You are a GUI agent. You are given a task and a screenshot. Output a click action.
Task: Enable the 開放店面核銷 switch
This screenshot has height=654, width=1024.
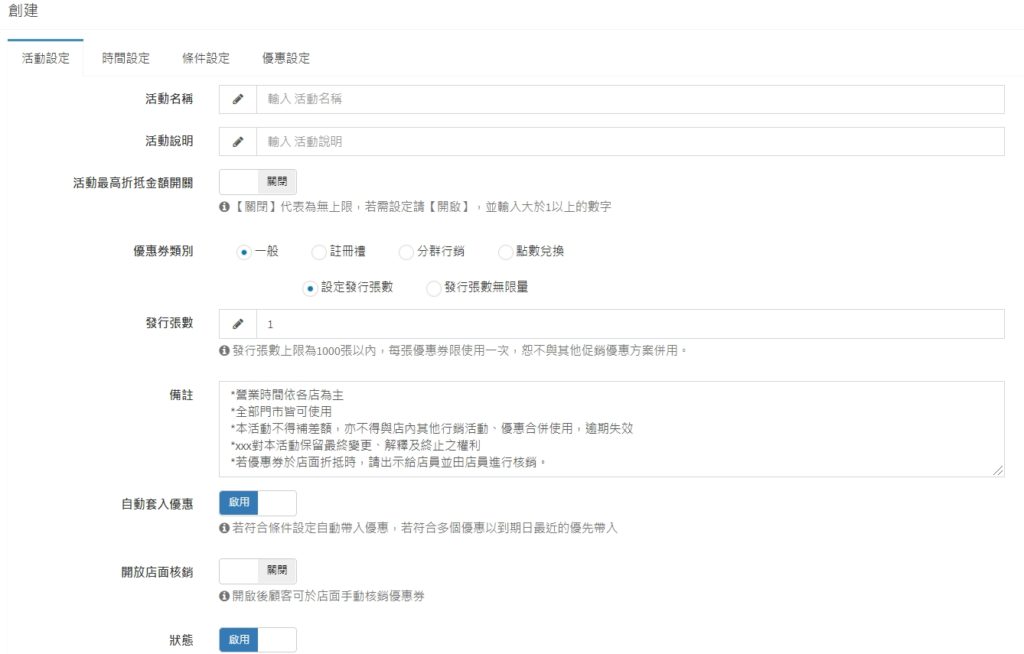(257, 571)
